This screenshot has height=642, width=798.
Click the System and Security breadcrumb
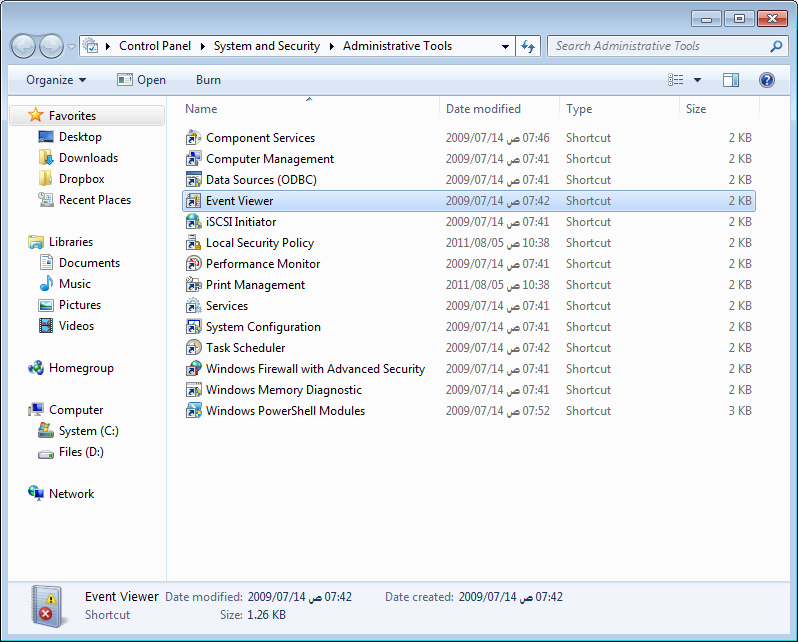point(267,46)
